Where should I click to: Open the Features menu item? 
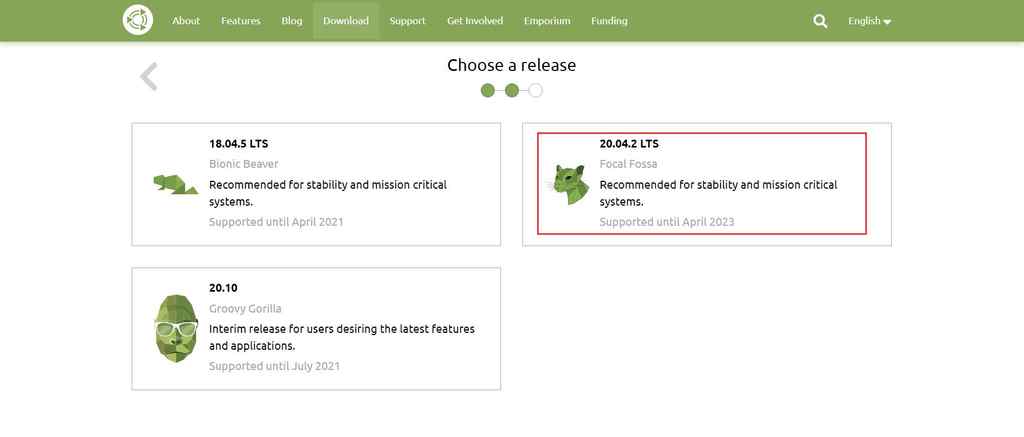click(x=241, y=21)
